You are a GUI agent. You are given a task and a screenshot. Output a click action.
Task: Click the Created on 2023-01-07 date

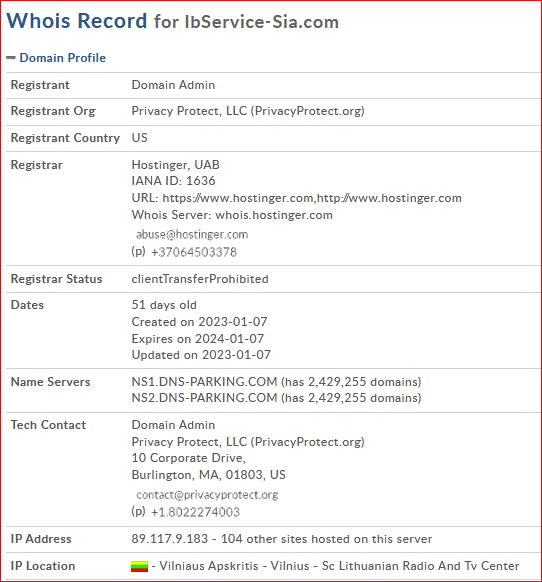pos(199,322)
